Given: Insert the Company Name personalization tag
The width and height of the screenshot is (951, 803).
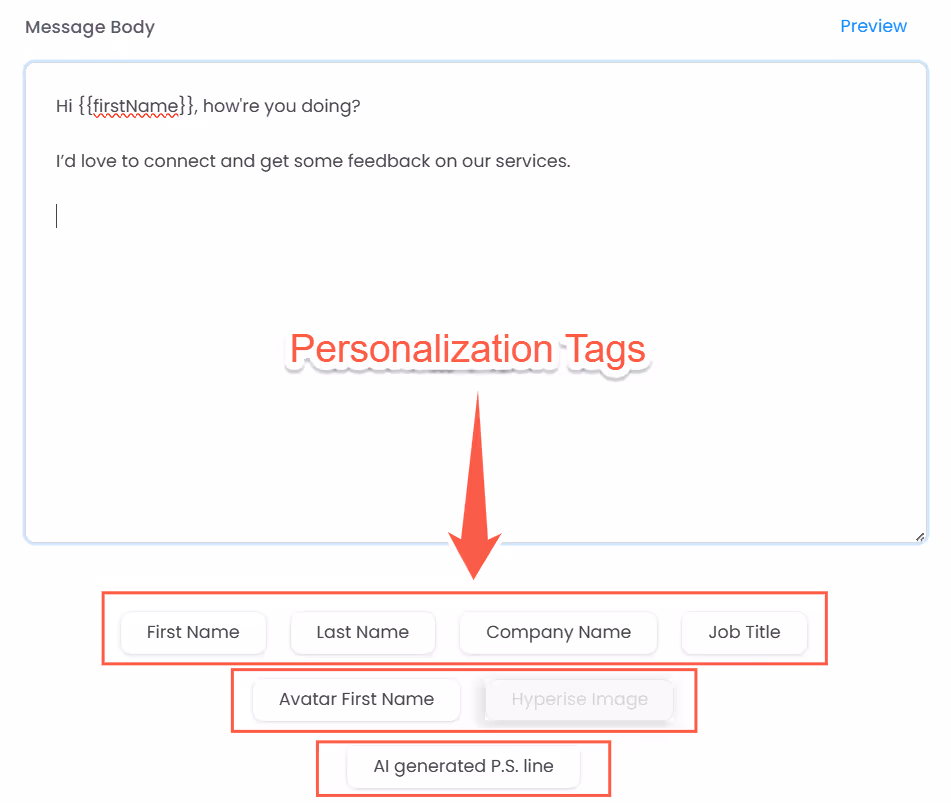Looking at the screenshot, I should [x=557, y=632].
